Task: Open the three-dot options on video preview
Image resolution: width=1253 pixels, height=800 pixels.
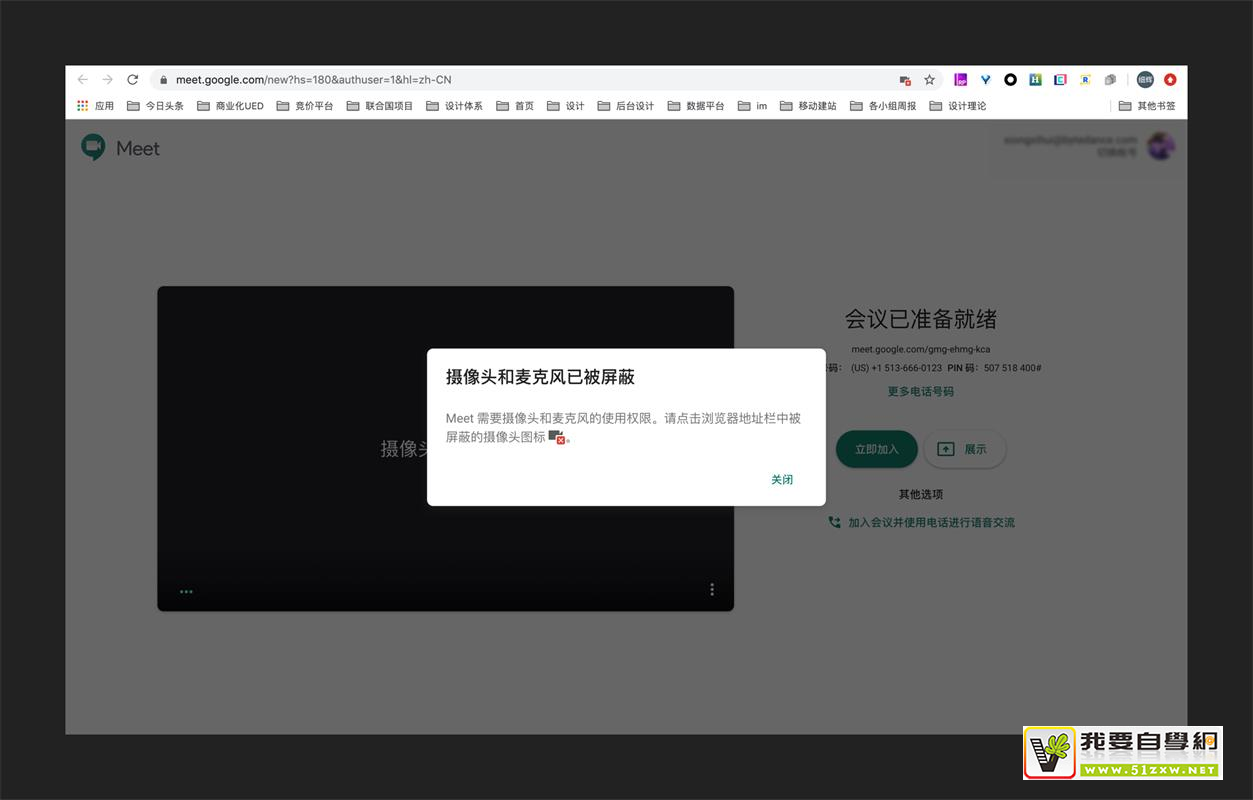Action: click(712, 590)
